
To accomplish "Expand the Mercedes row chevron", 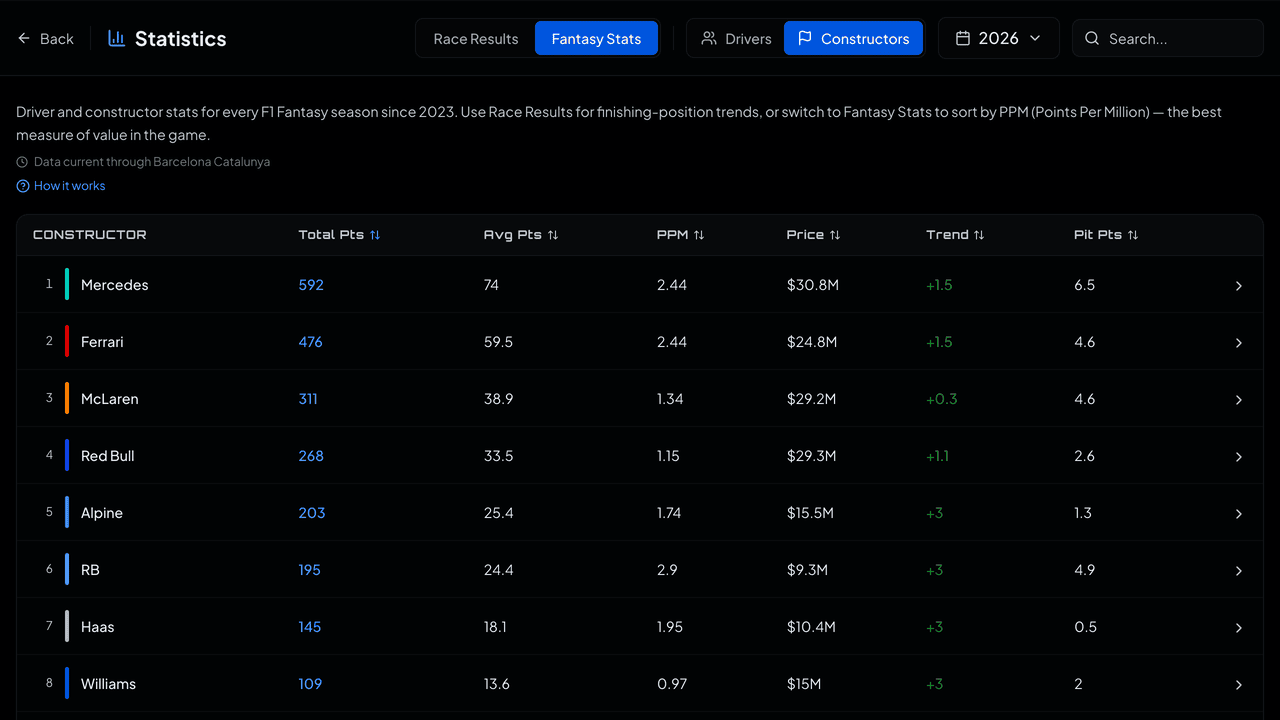I will point(1238,286).
